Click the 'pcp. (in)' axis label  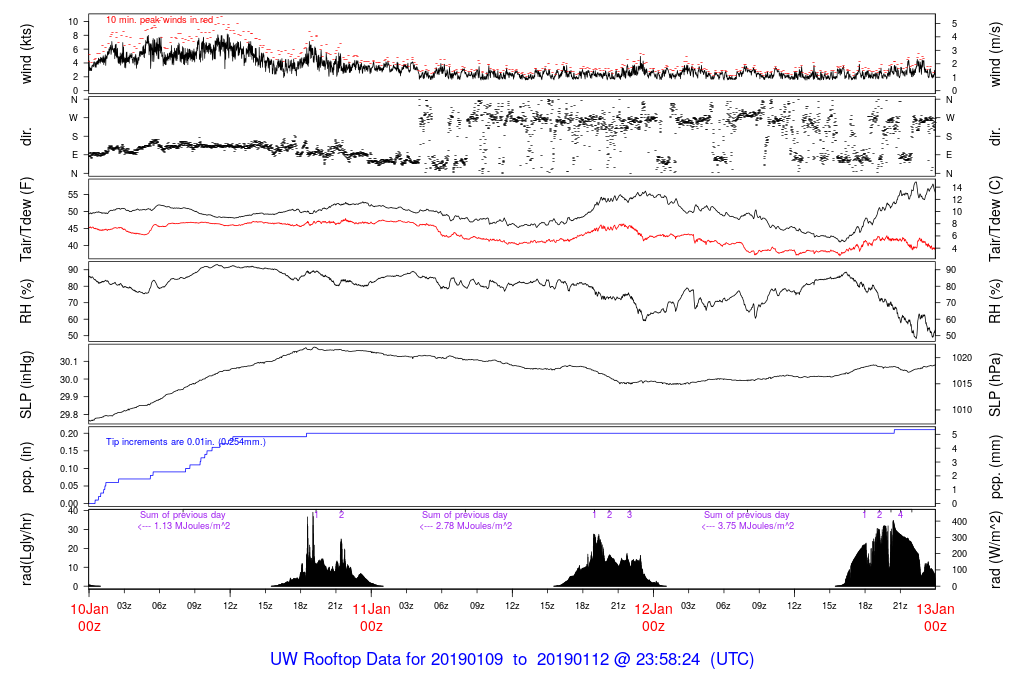pos(26,467)
